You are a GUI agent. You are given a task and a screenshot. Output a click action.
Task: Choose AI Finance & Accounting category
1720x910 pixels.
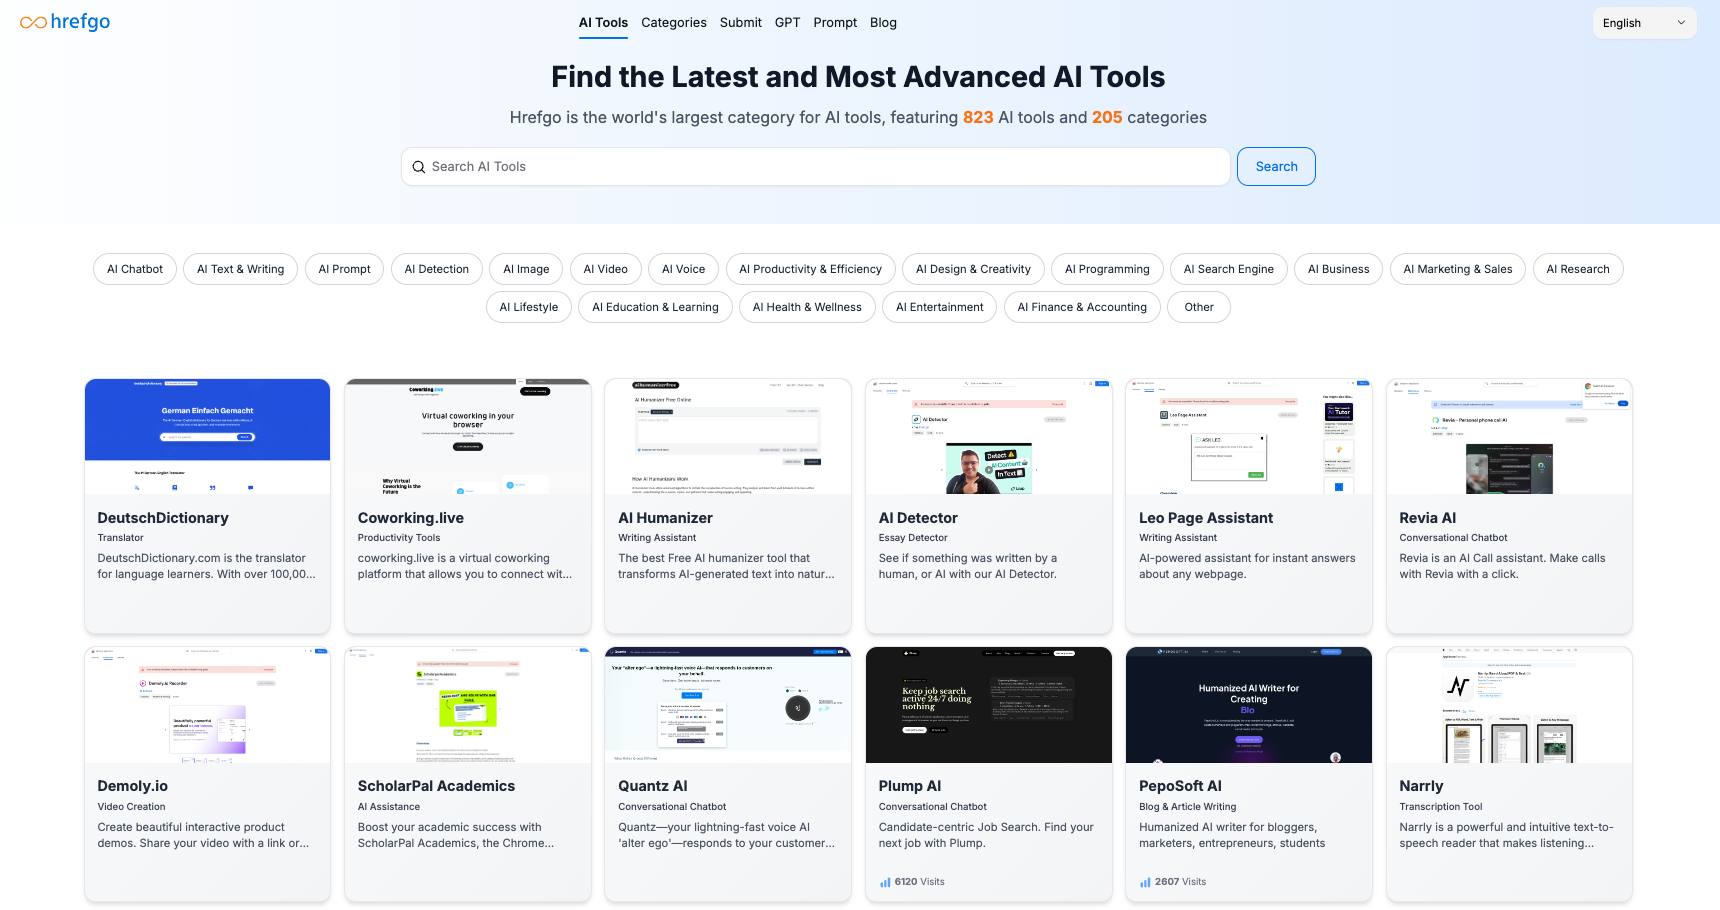click(x=1082, y=307)
